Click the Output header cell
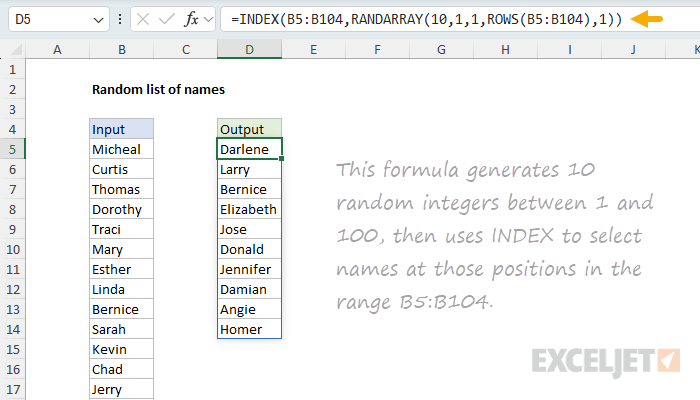Viewport: 700px width, 400px height. [x=250, y=129]
